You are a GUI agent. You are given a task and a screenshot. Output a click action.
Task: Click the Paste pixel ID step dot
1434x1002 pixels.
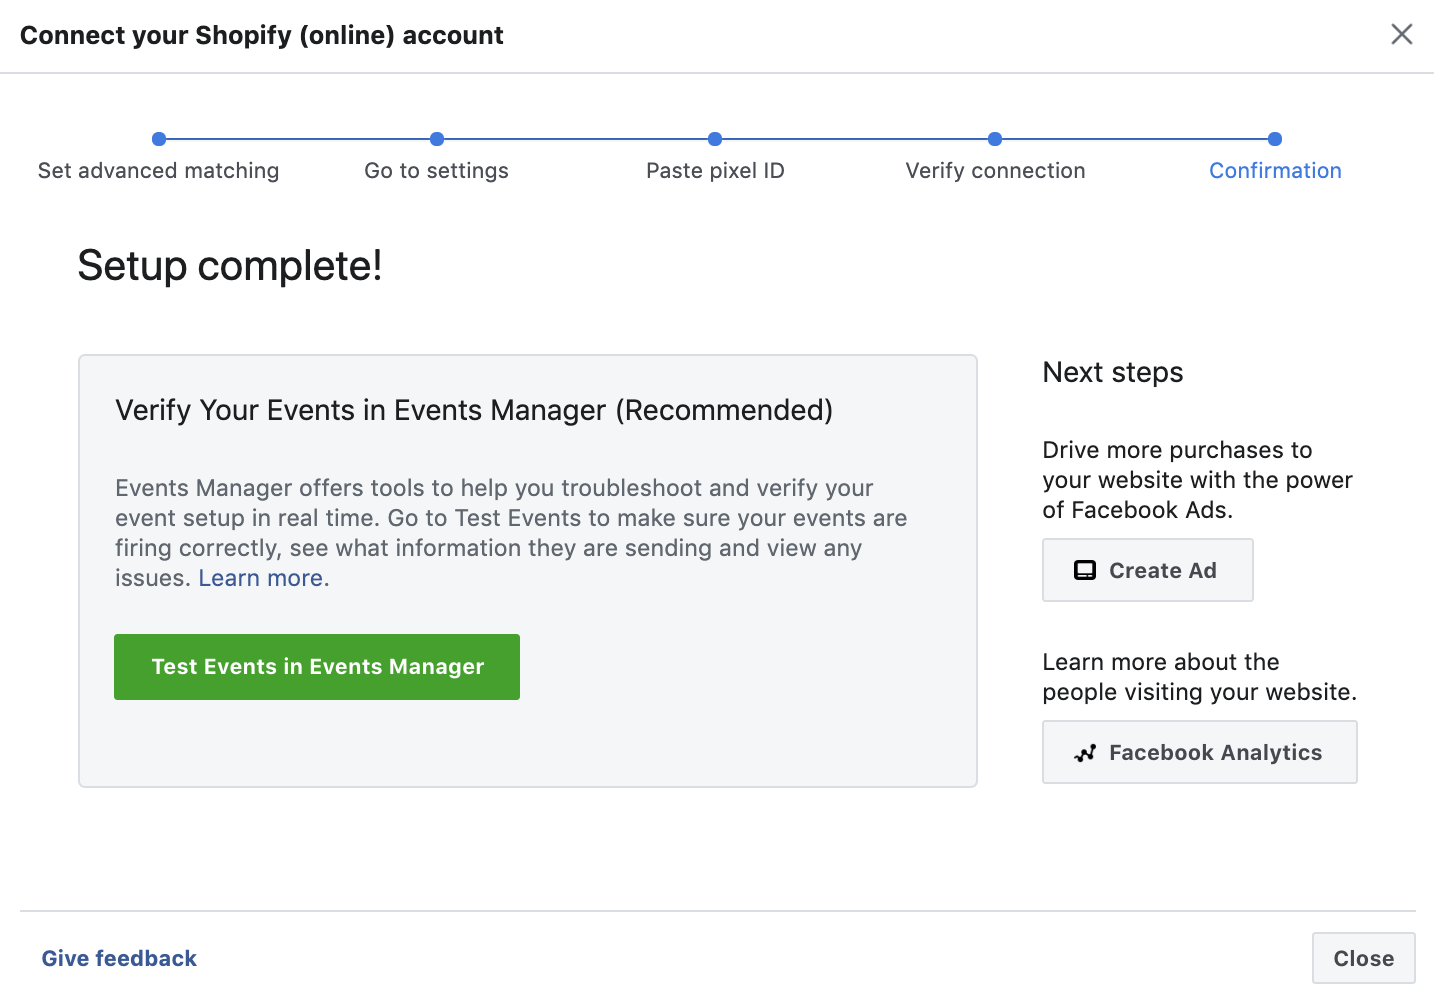[x=714, y=139]
